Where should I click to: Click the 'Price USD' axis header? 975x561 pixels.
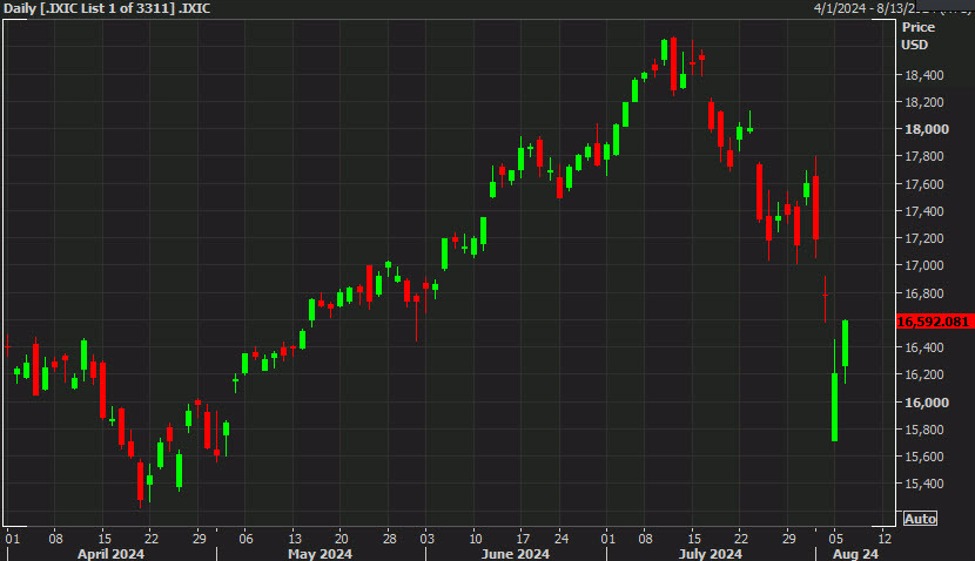[x=918, y=36]
